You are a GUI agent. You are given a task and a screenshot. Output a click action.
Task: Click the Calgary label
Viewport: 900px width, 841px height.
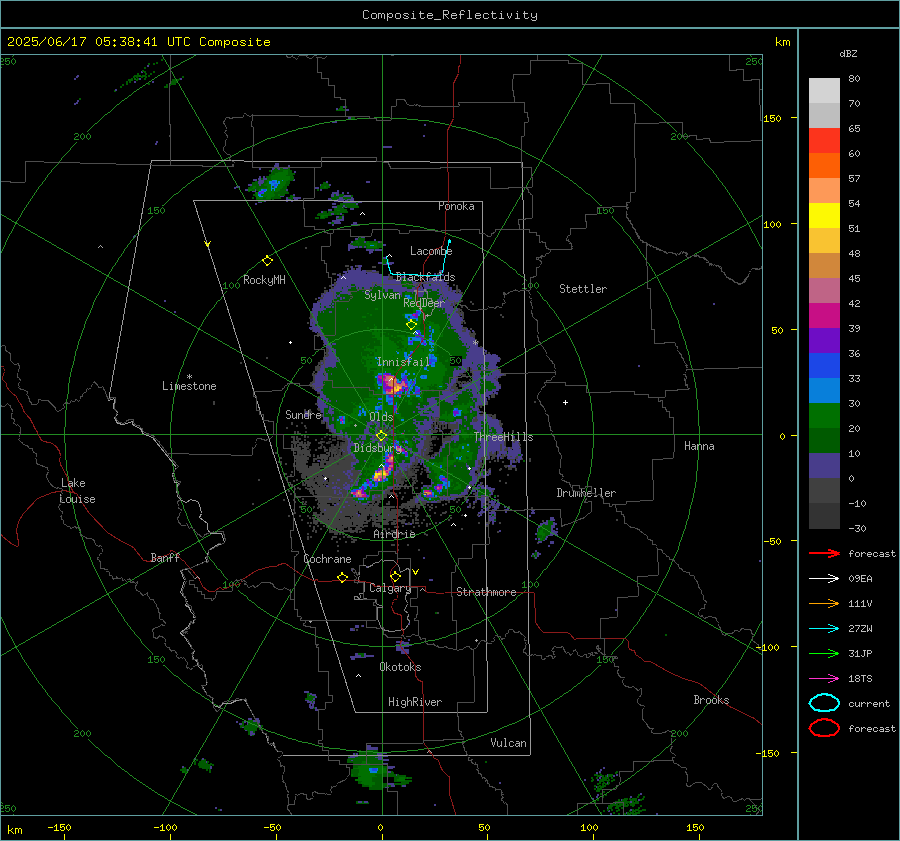(390, 588)
